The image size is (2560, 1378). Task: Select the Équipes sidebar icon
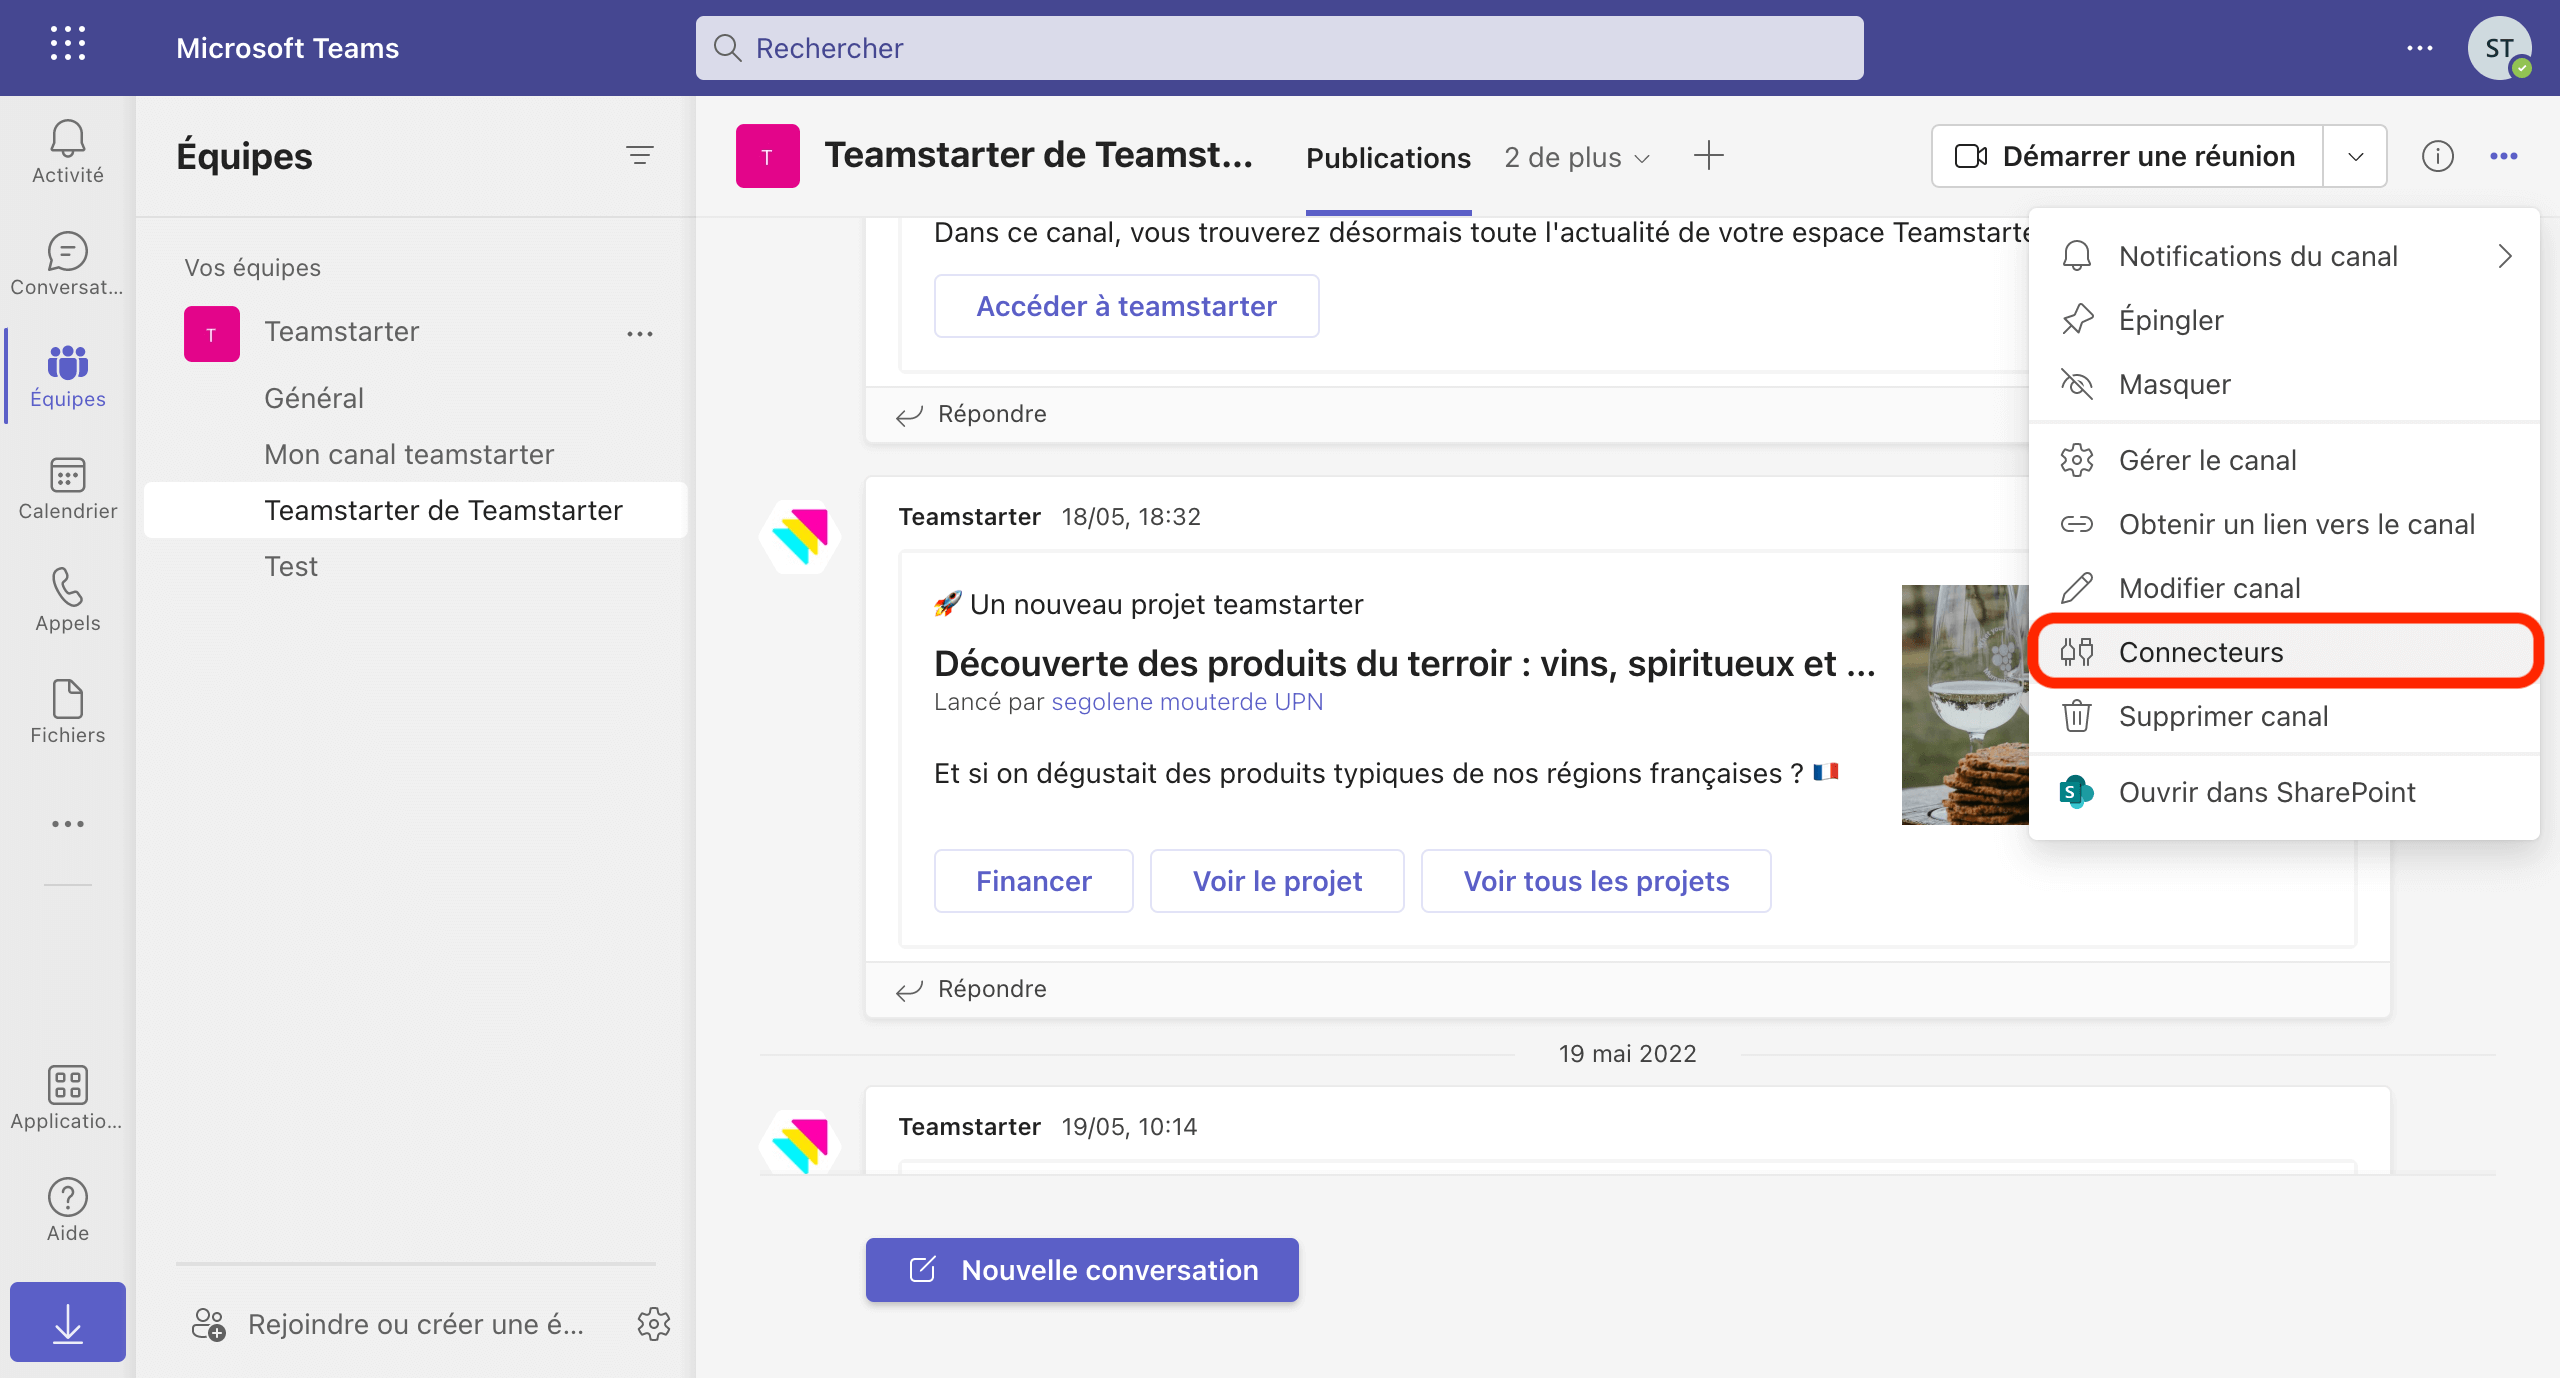click(x=67, y=376)
